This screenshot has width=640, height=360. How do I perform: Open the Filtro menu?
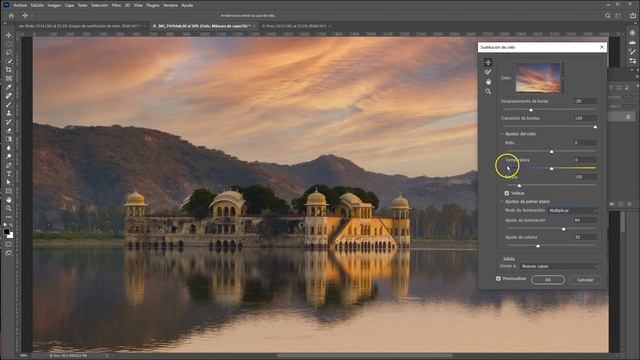(116, 5)
